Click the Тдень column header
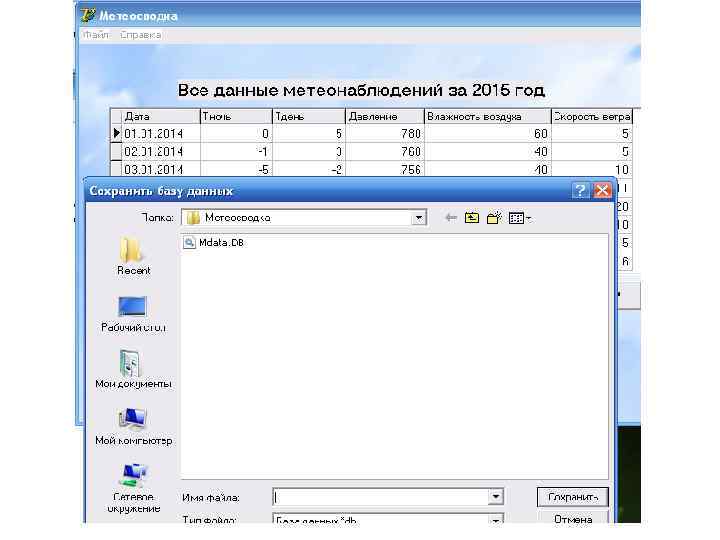Screen dimensions: 720x540 click(309, 117)
